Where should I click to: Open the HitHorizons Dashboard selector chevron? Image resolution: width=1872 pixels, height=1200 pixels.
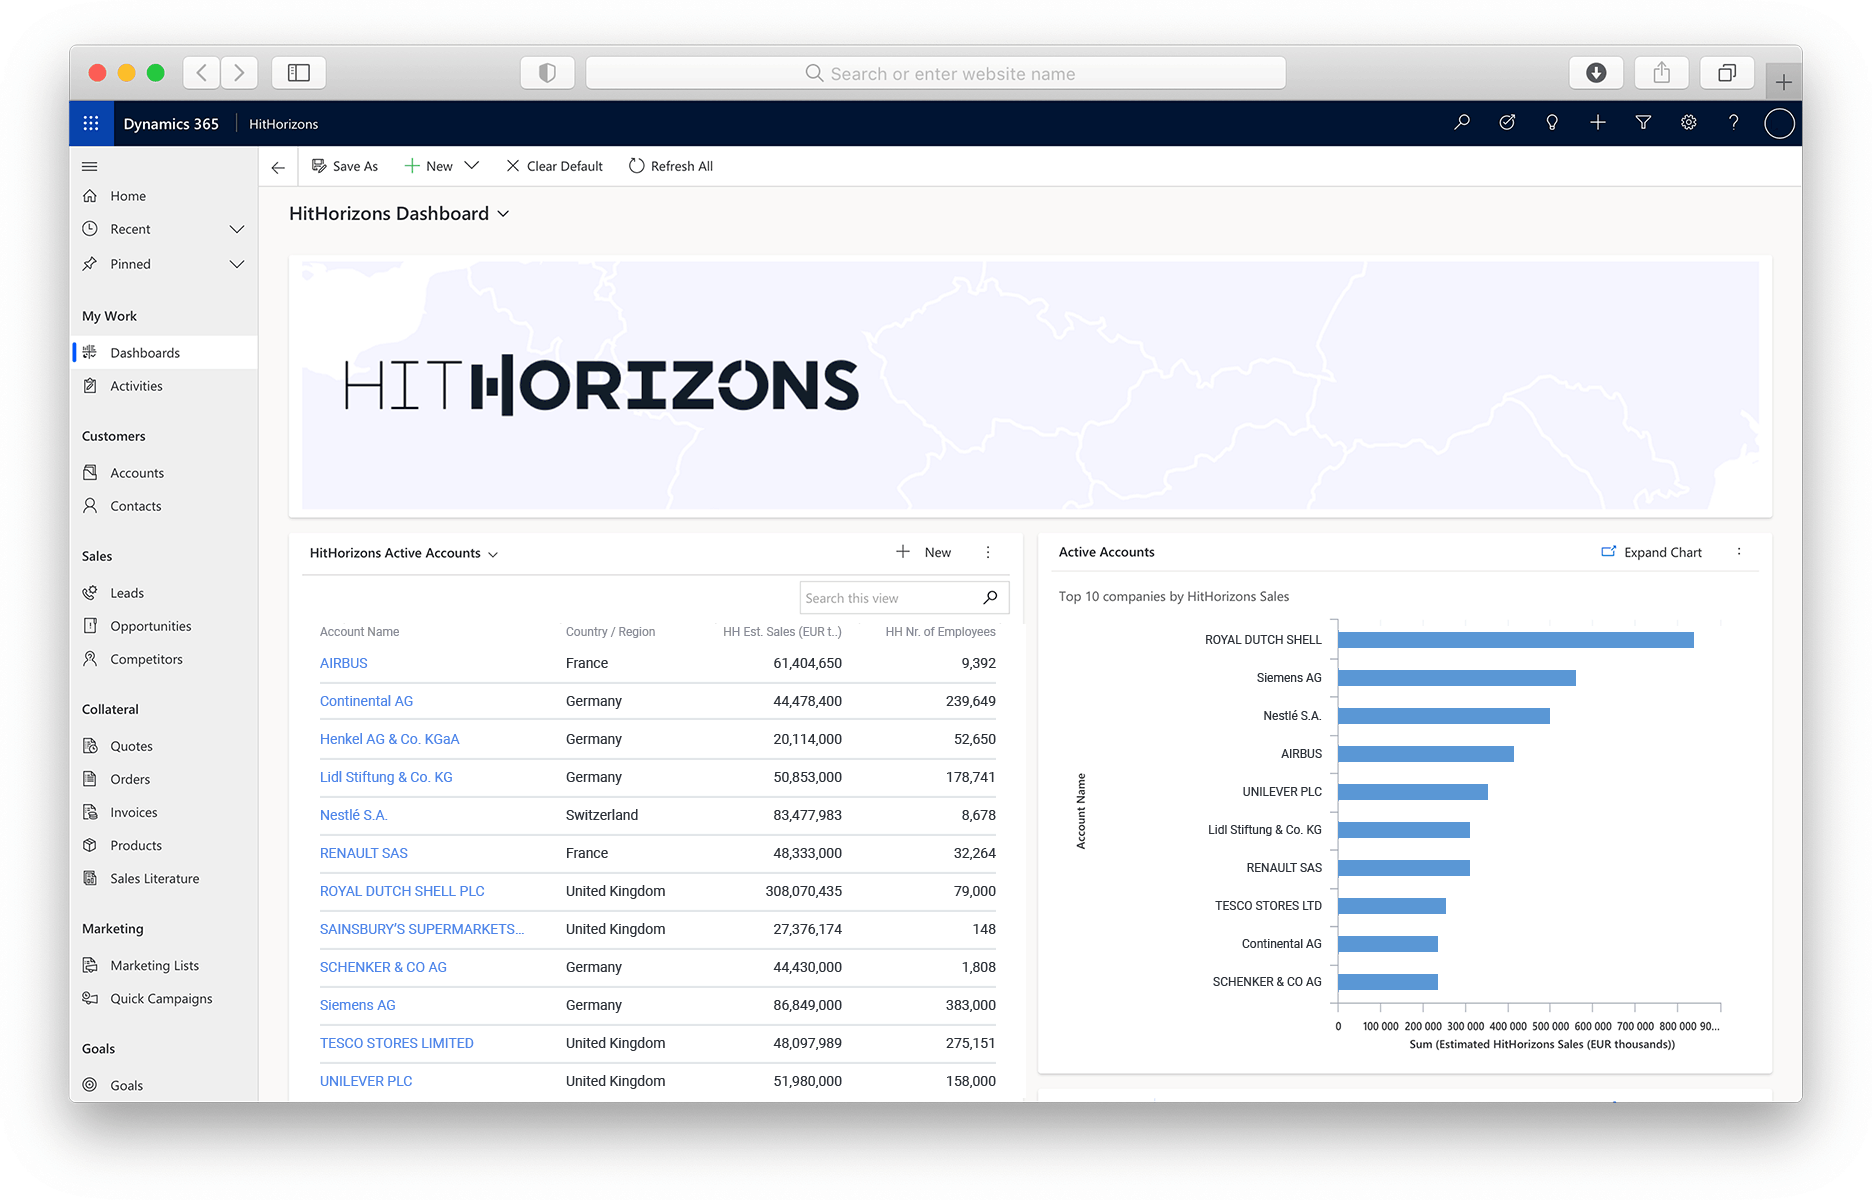click(503, 214)
